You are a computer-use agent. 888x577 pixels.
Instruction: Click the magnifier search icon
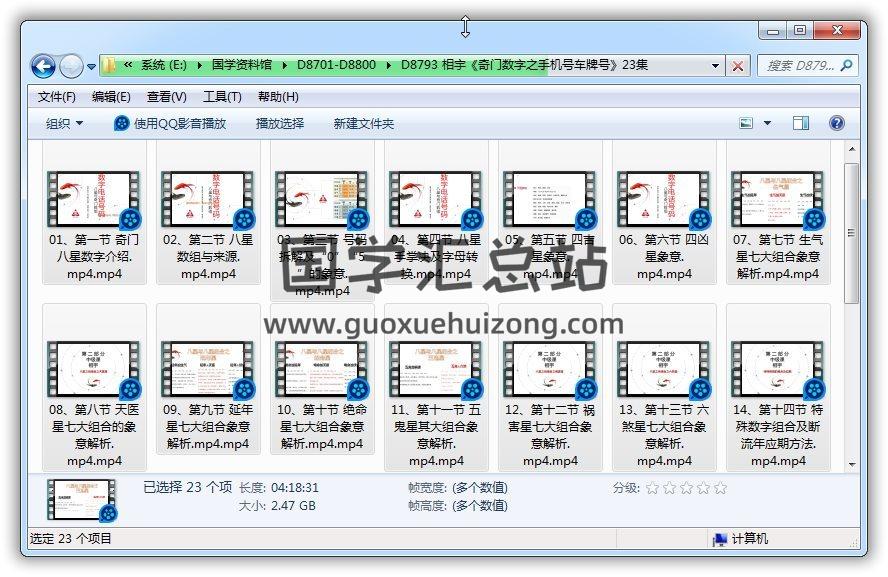tap(847, 66)
